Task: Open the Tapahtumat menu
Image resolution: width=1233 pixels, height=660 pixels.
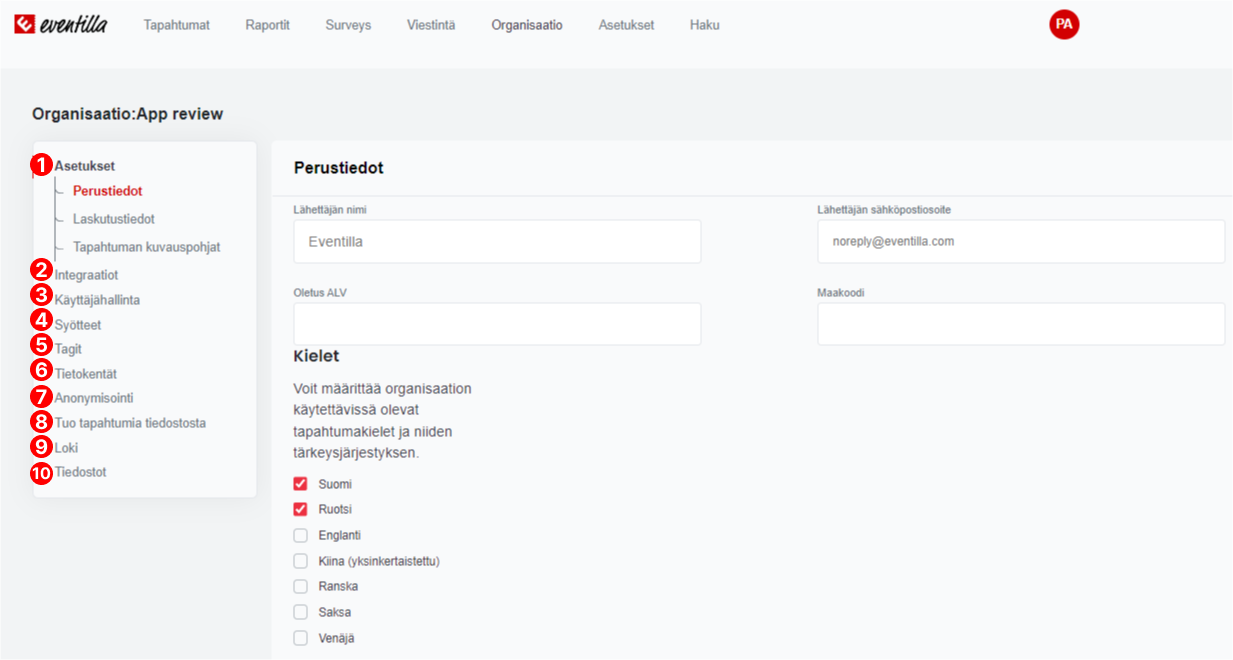Action: (177, 25)
